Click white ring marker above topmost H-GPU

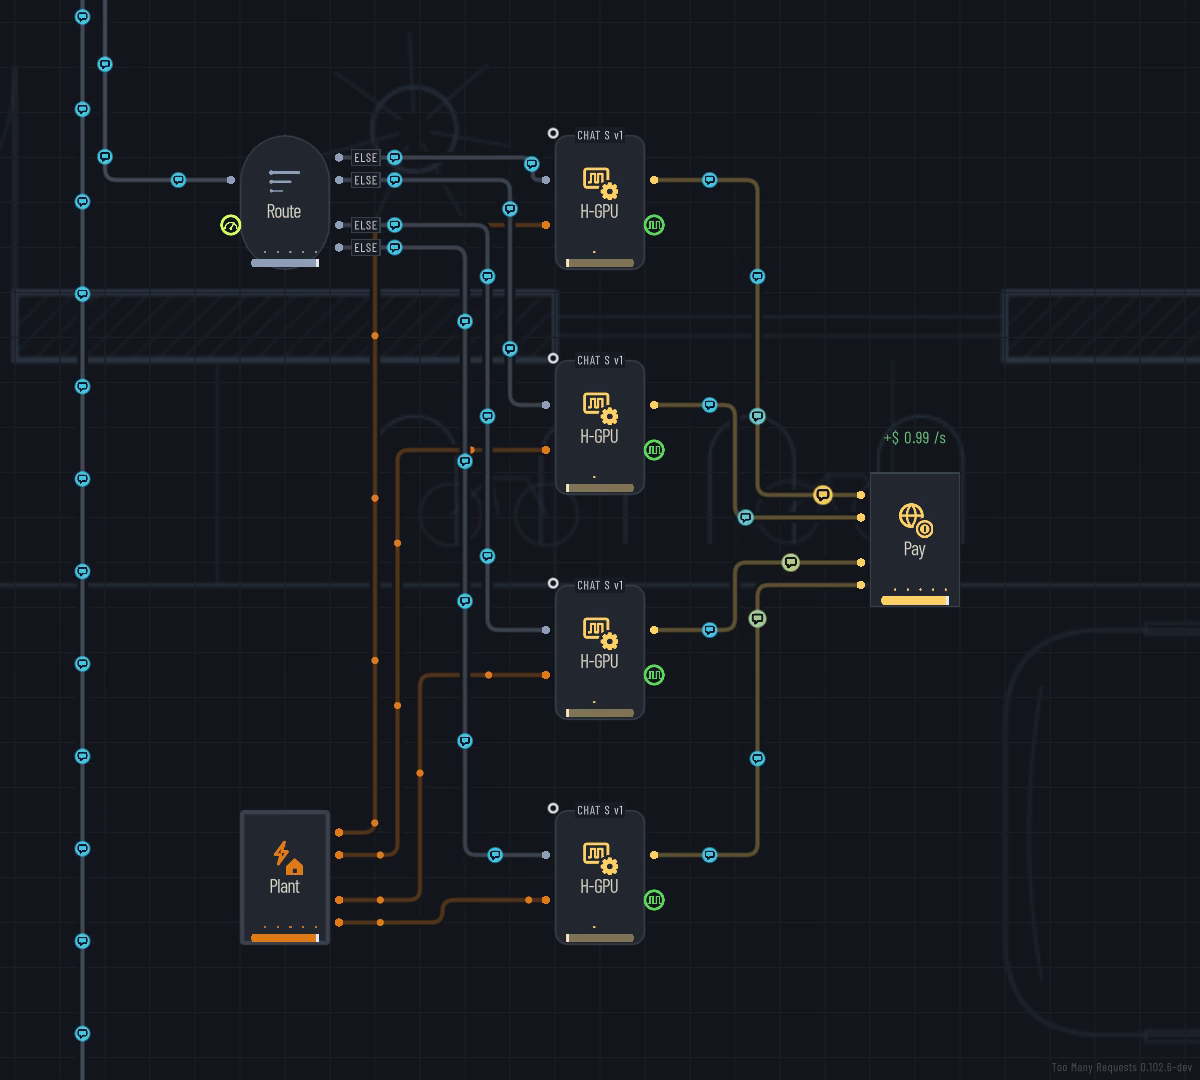[553, 133]
